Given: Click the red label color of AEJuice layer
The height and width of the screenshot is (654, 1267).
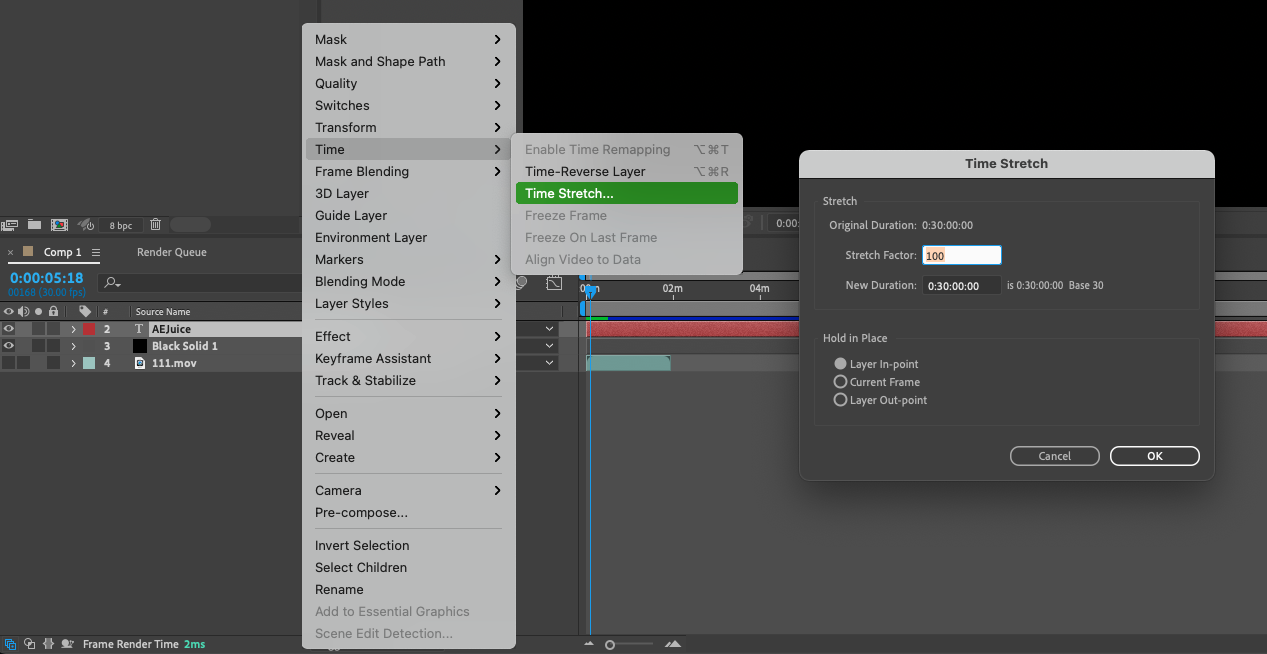Looking at the screenshot, I should pyautogui.click(x=89, y=329).
